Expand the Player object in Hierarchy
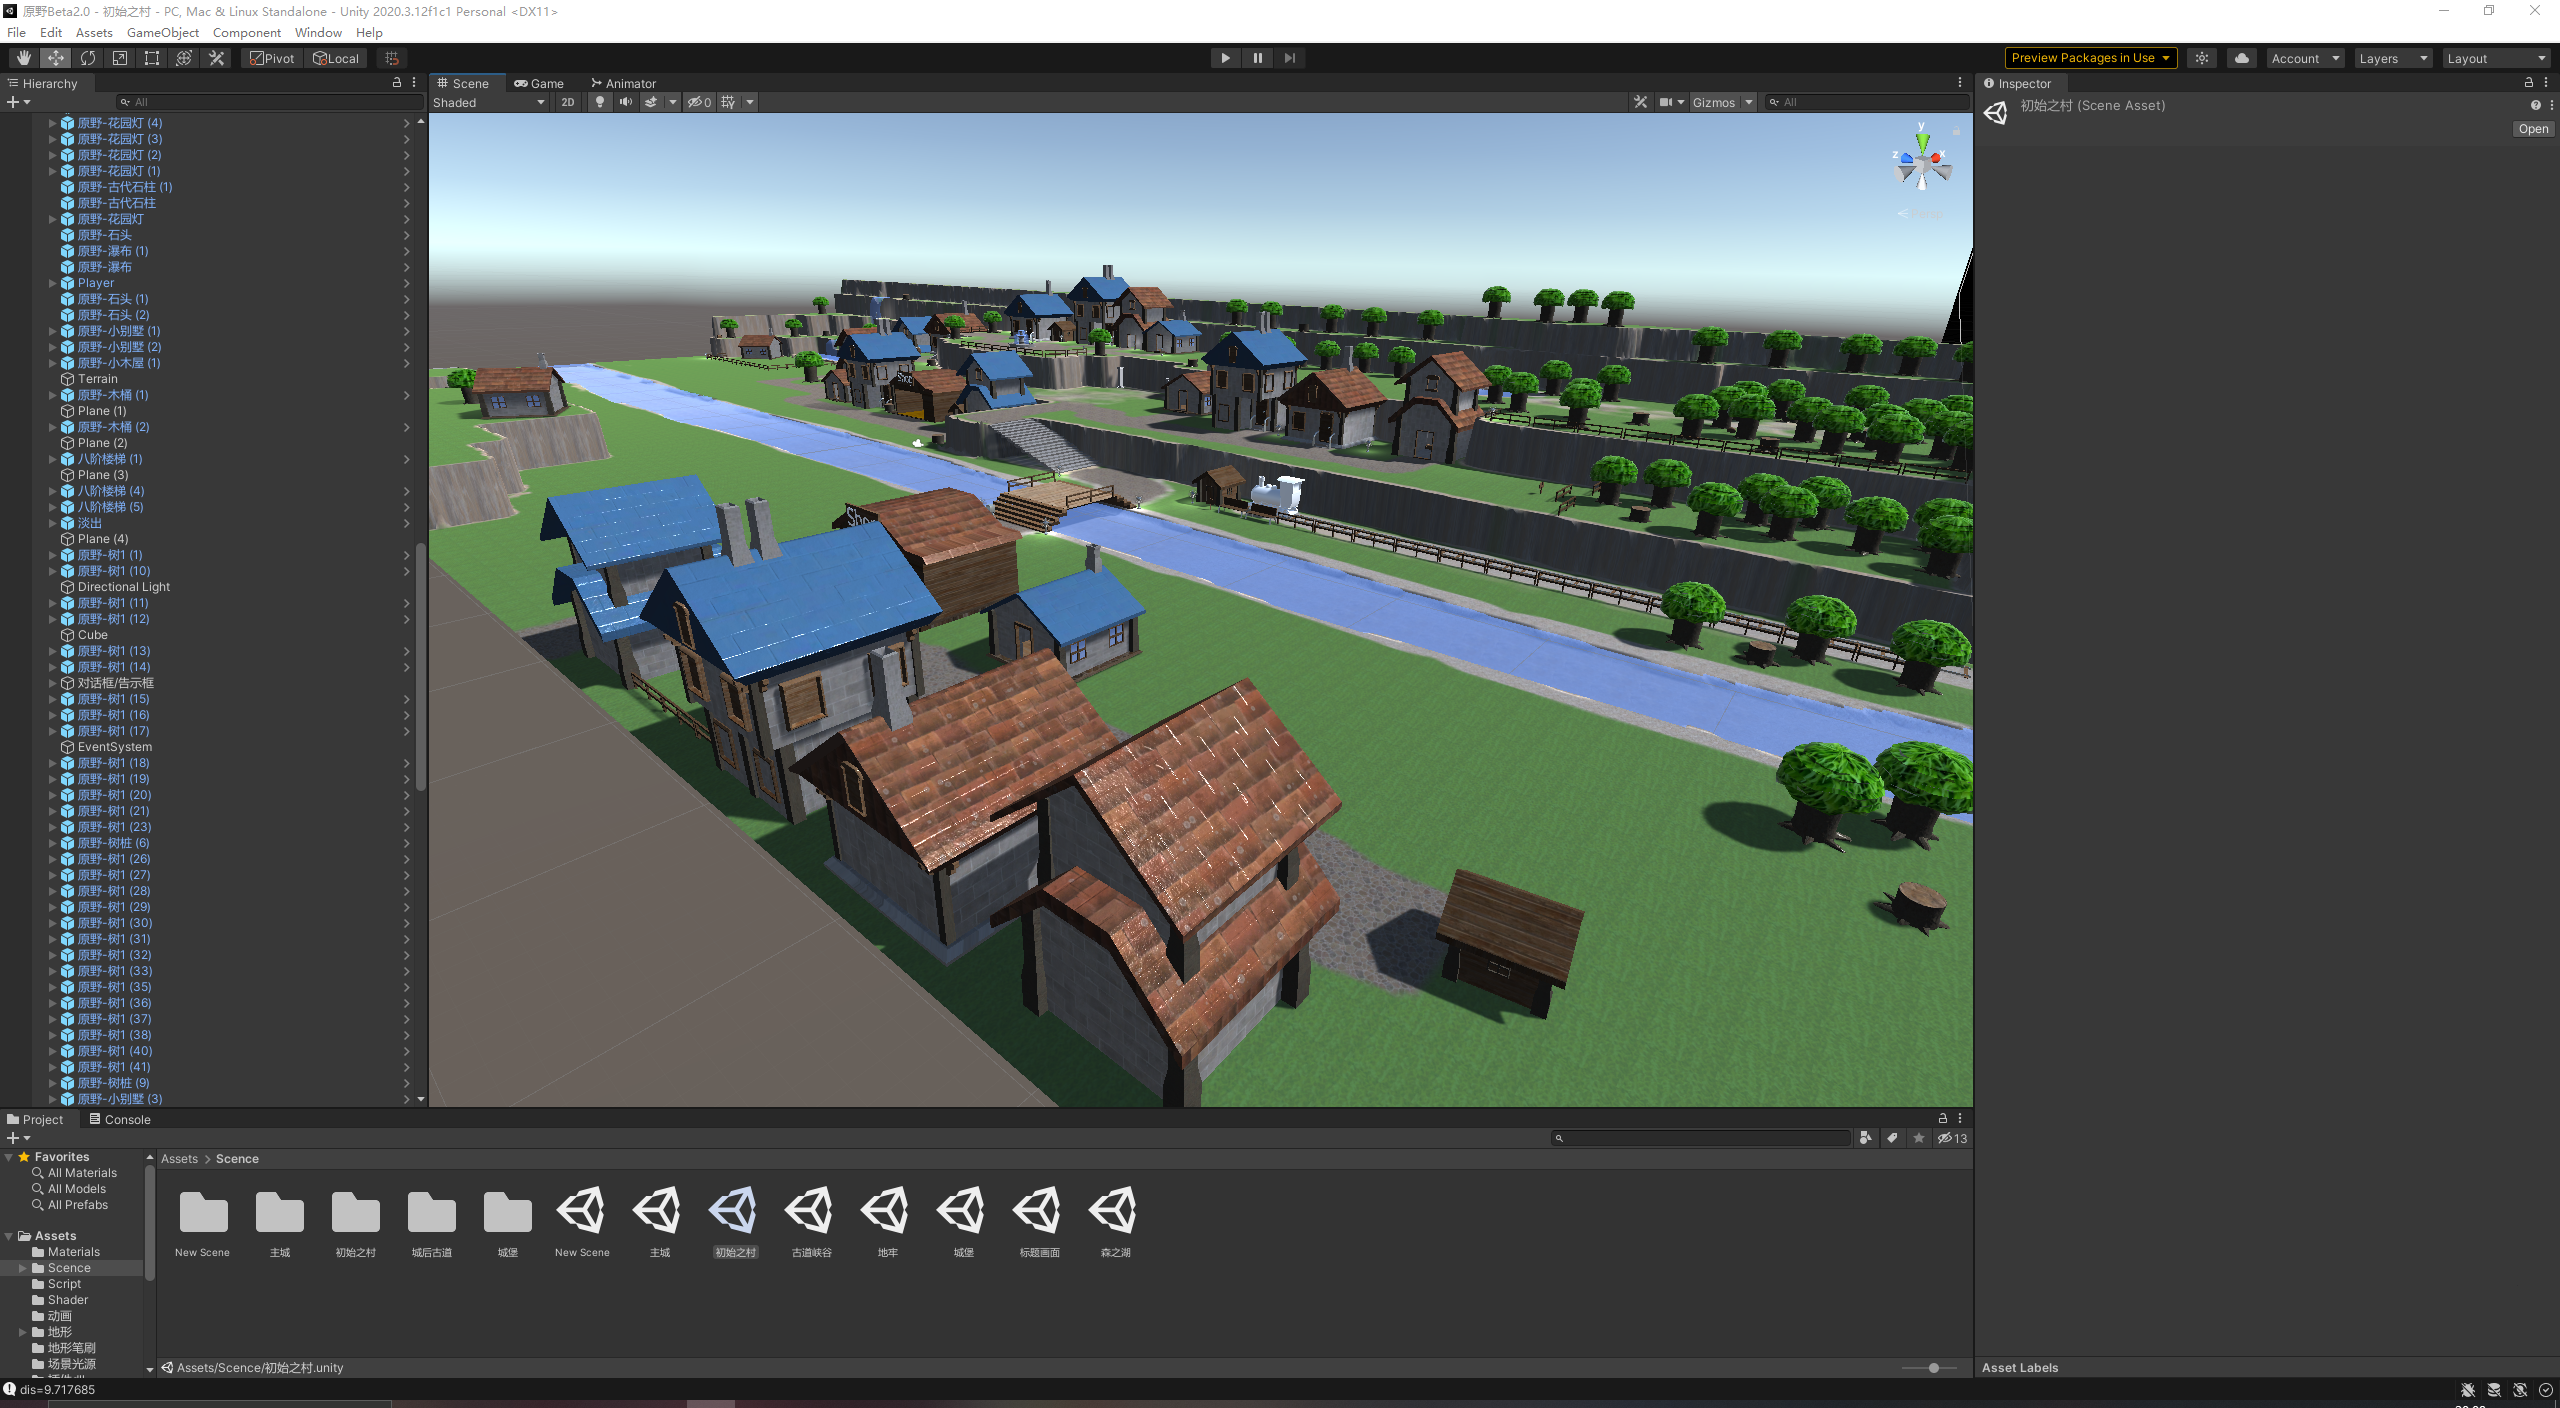This screenshot has height=1408, width=2560. [53, 283]
